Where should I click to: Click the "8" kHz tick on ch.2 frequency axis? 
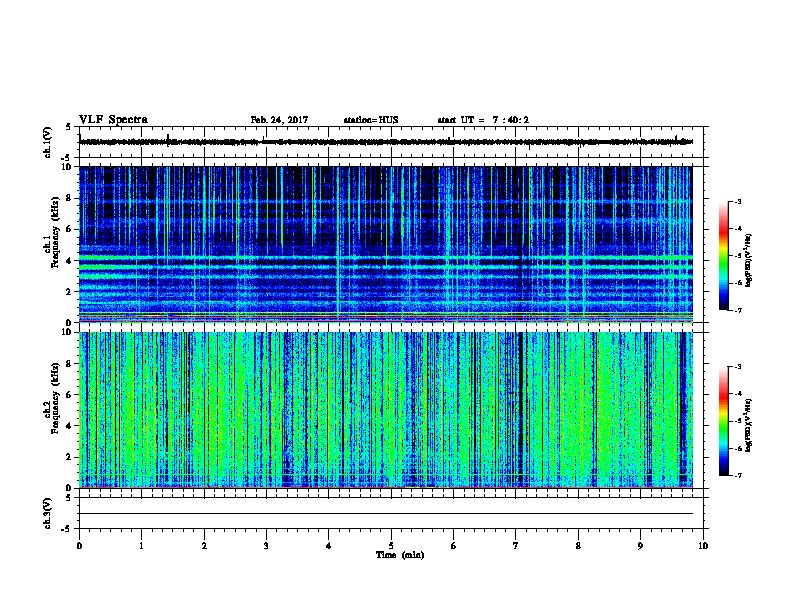[x=69, y=364]
